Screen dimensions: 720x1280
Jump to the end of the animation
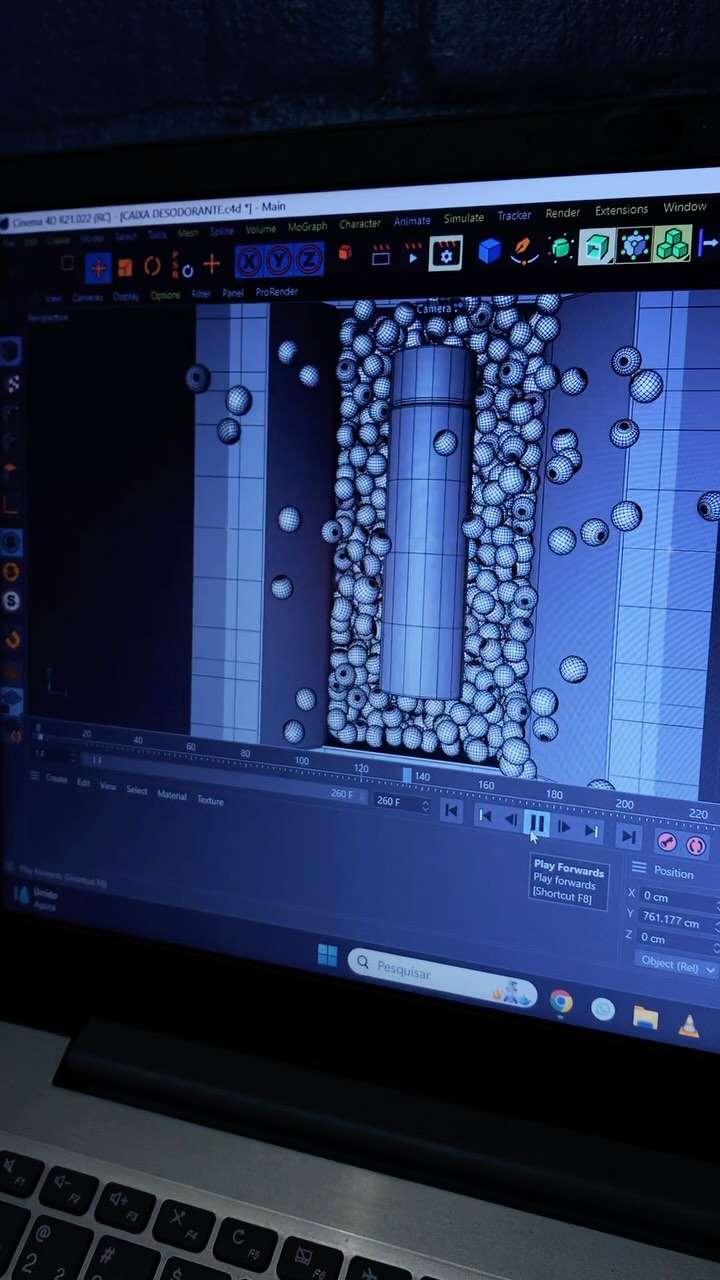628,837
